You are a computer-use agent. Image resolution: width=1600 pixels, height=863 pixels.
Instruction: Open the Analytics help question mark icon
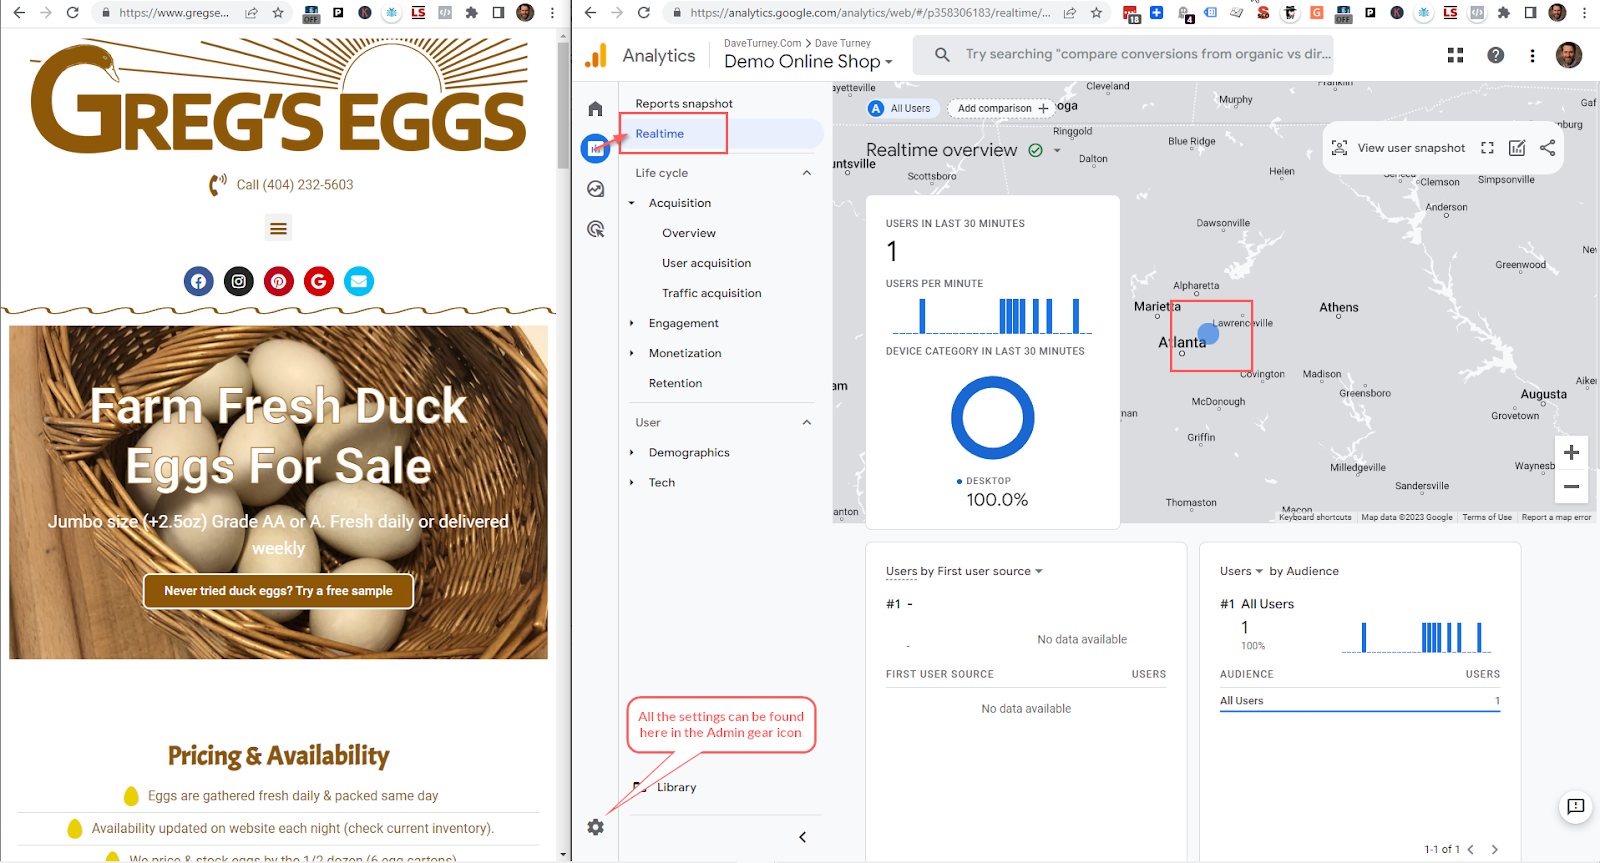point(1495,56)
